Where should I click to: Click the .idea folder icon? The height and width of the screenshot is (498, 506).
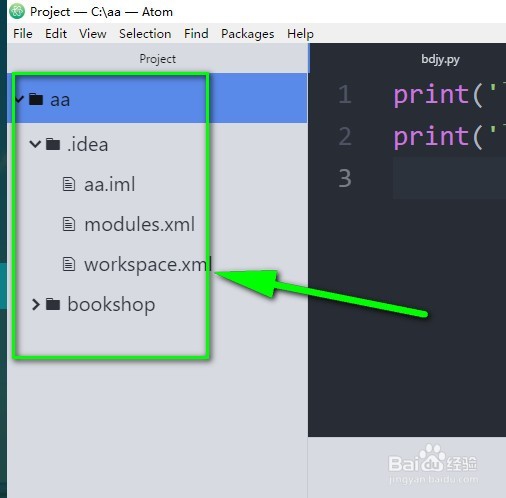53,144
